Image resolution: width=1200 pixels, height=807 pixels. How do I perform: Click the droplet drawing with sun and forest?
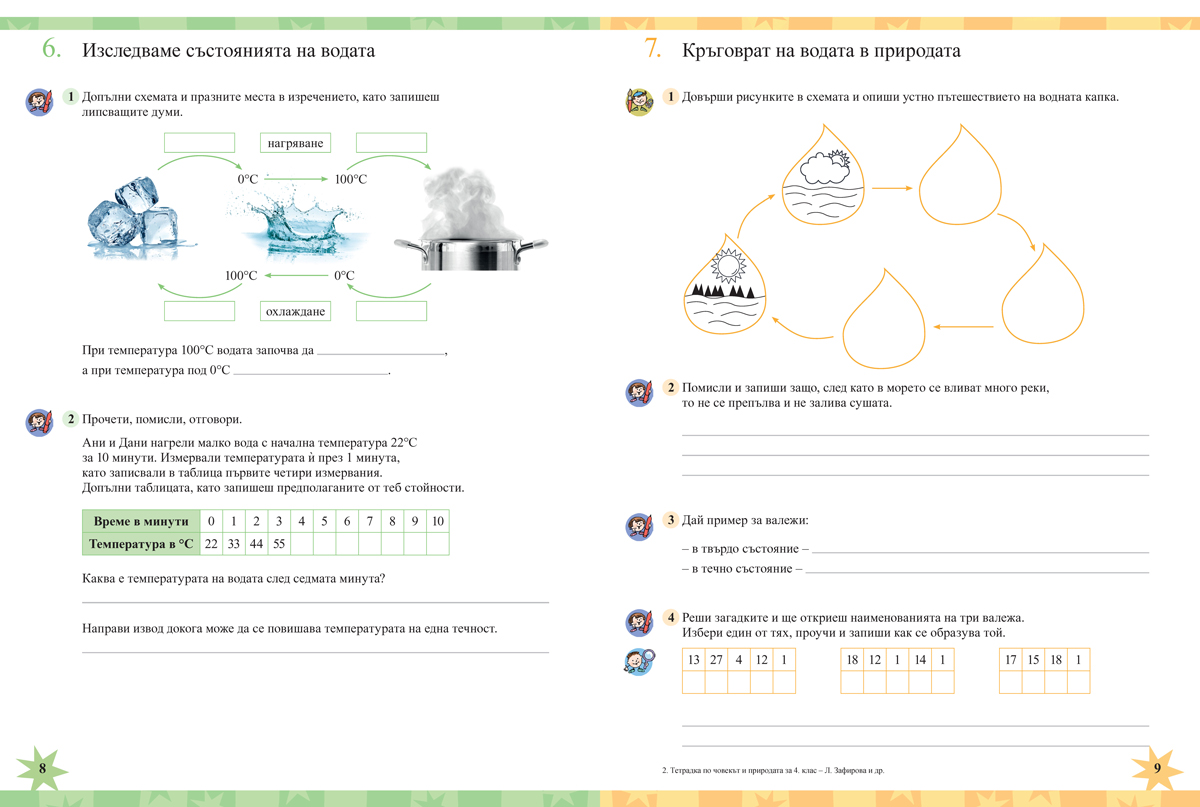click(725, 285)
